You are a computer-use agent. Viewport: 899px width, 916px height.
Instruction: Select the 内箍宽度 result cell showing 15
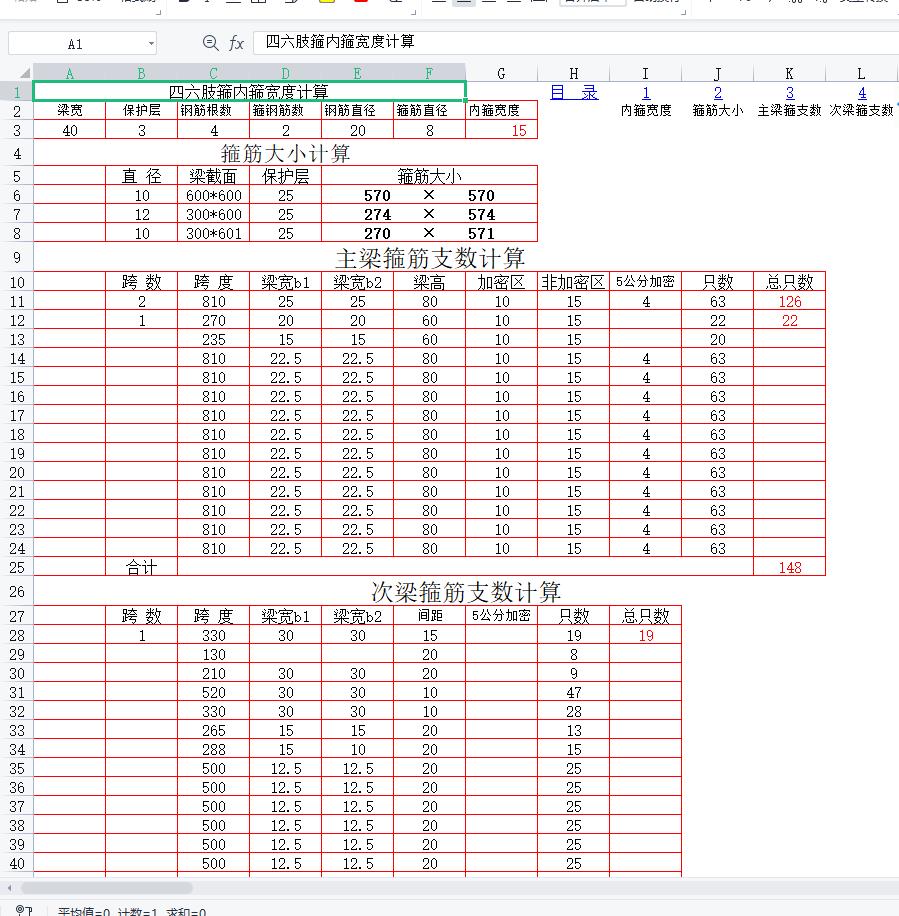pos(502,130)
